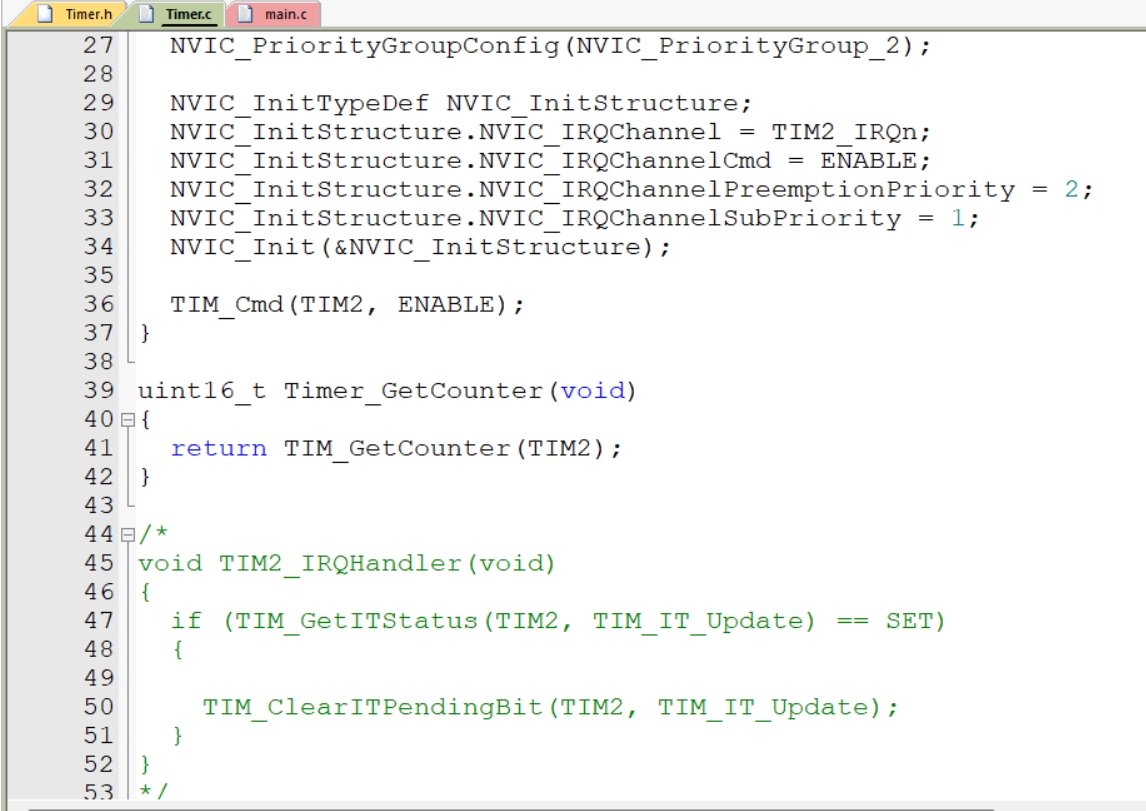Click TIM_ClearITPendingBit on line 50
This screenshot has height=811, width=1146.
[372, 707]
